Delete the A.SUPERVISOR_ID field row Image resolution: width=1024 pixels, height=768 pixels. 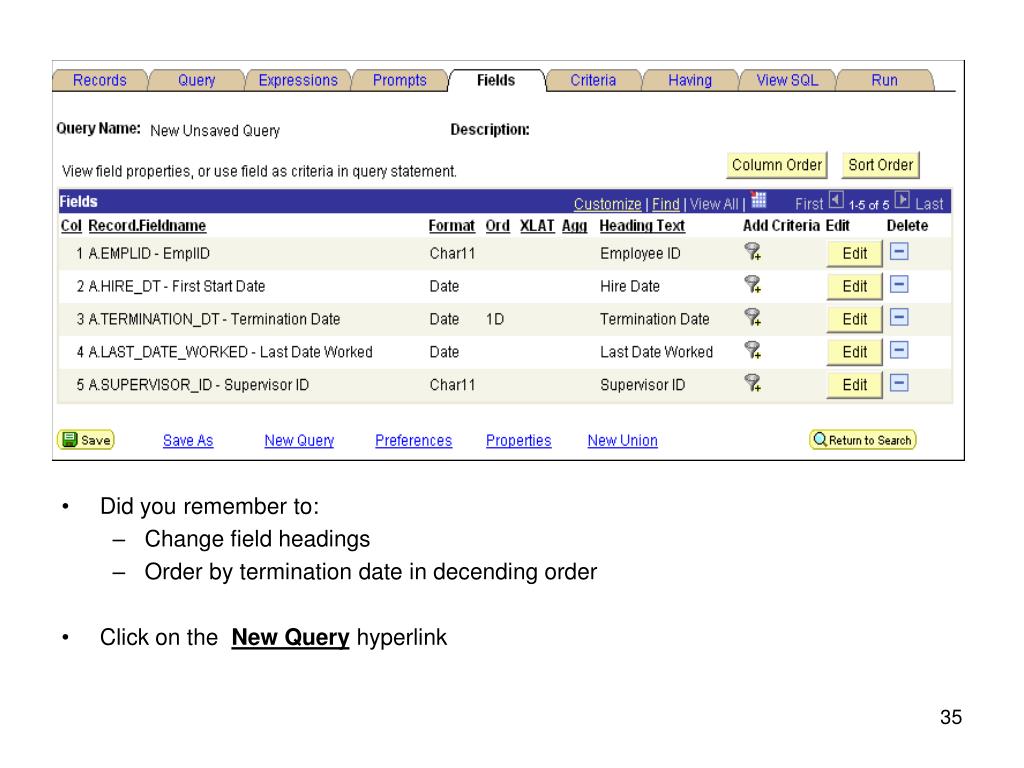[899, 383]
